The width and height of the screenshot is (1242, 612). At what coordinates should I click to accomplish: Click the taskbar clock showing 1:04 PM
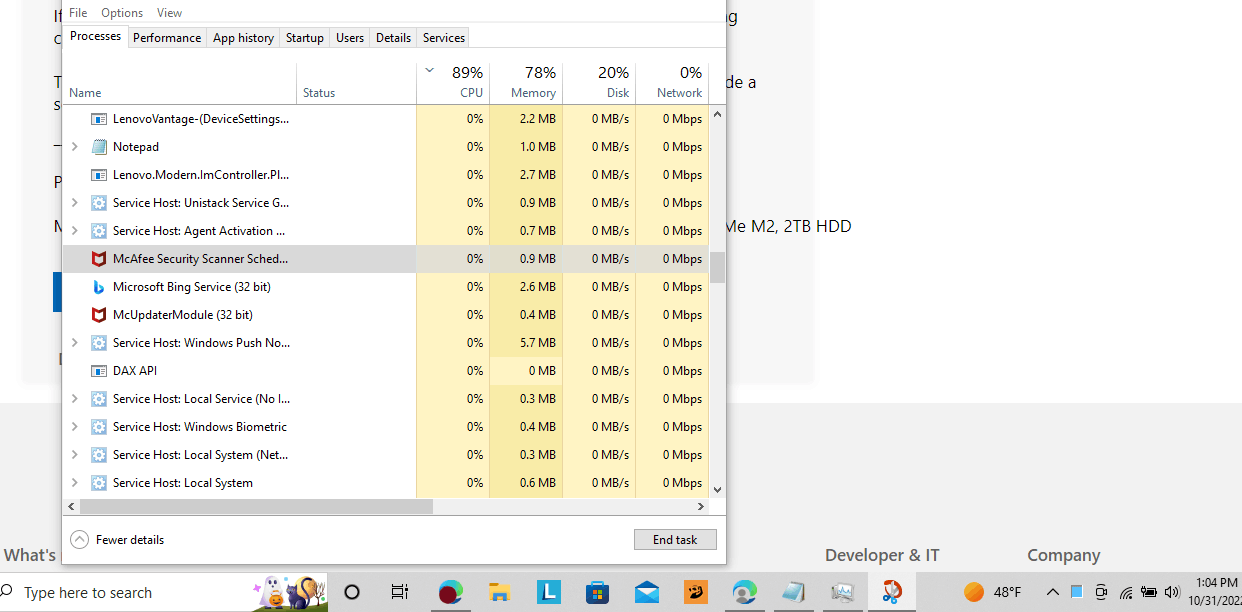[1214, 591]
